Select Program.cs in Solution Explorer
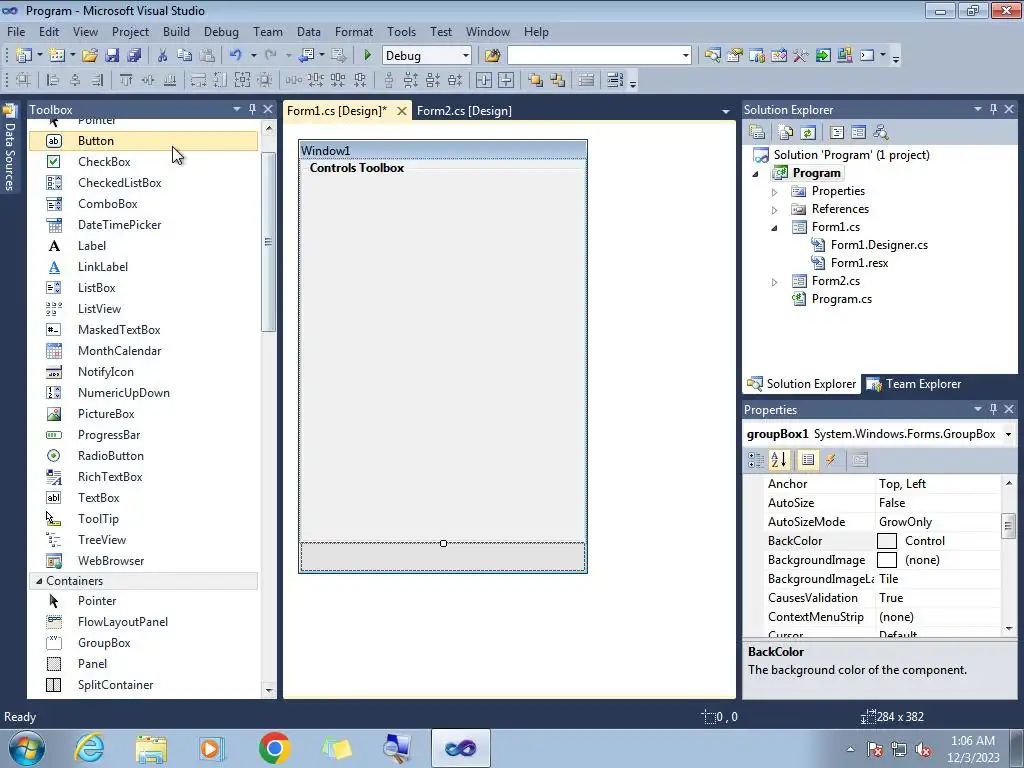 (x=841, y=299)
